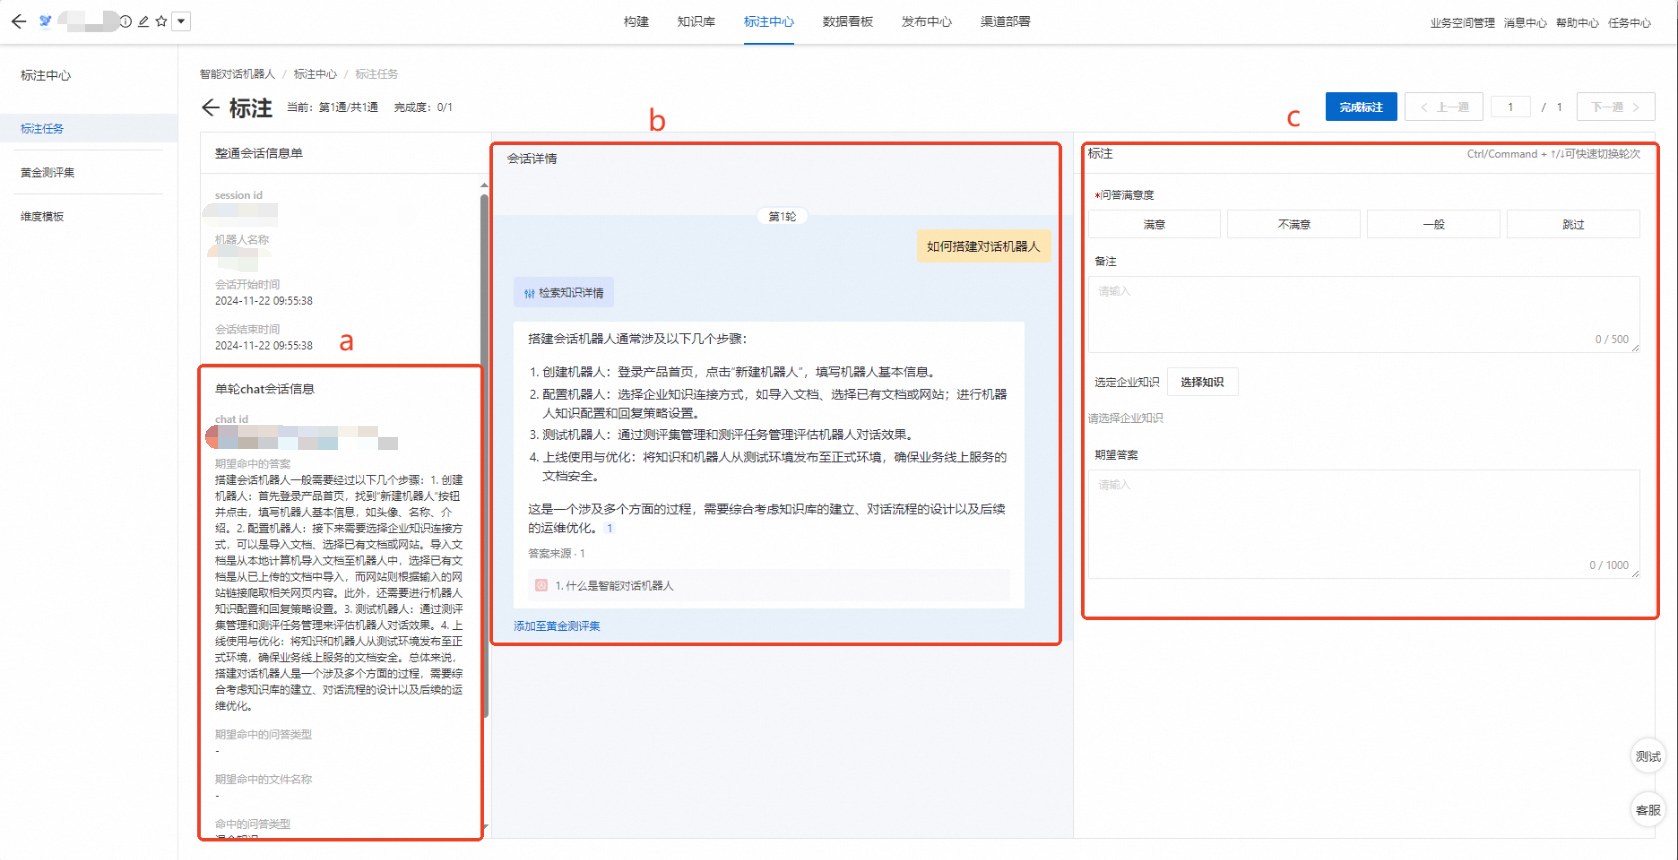This screenshot has width=1678, height=860.
Task: Choose the 跳过 satisfaction option
Action: tap(1573, 224)
